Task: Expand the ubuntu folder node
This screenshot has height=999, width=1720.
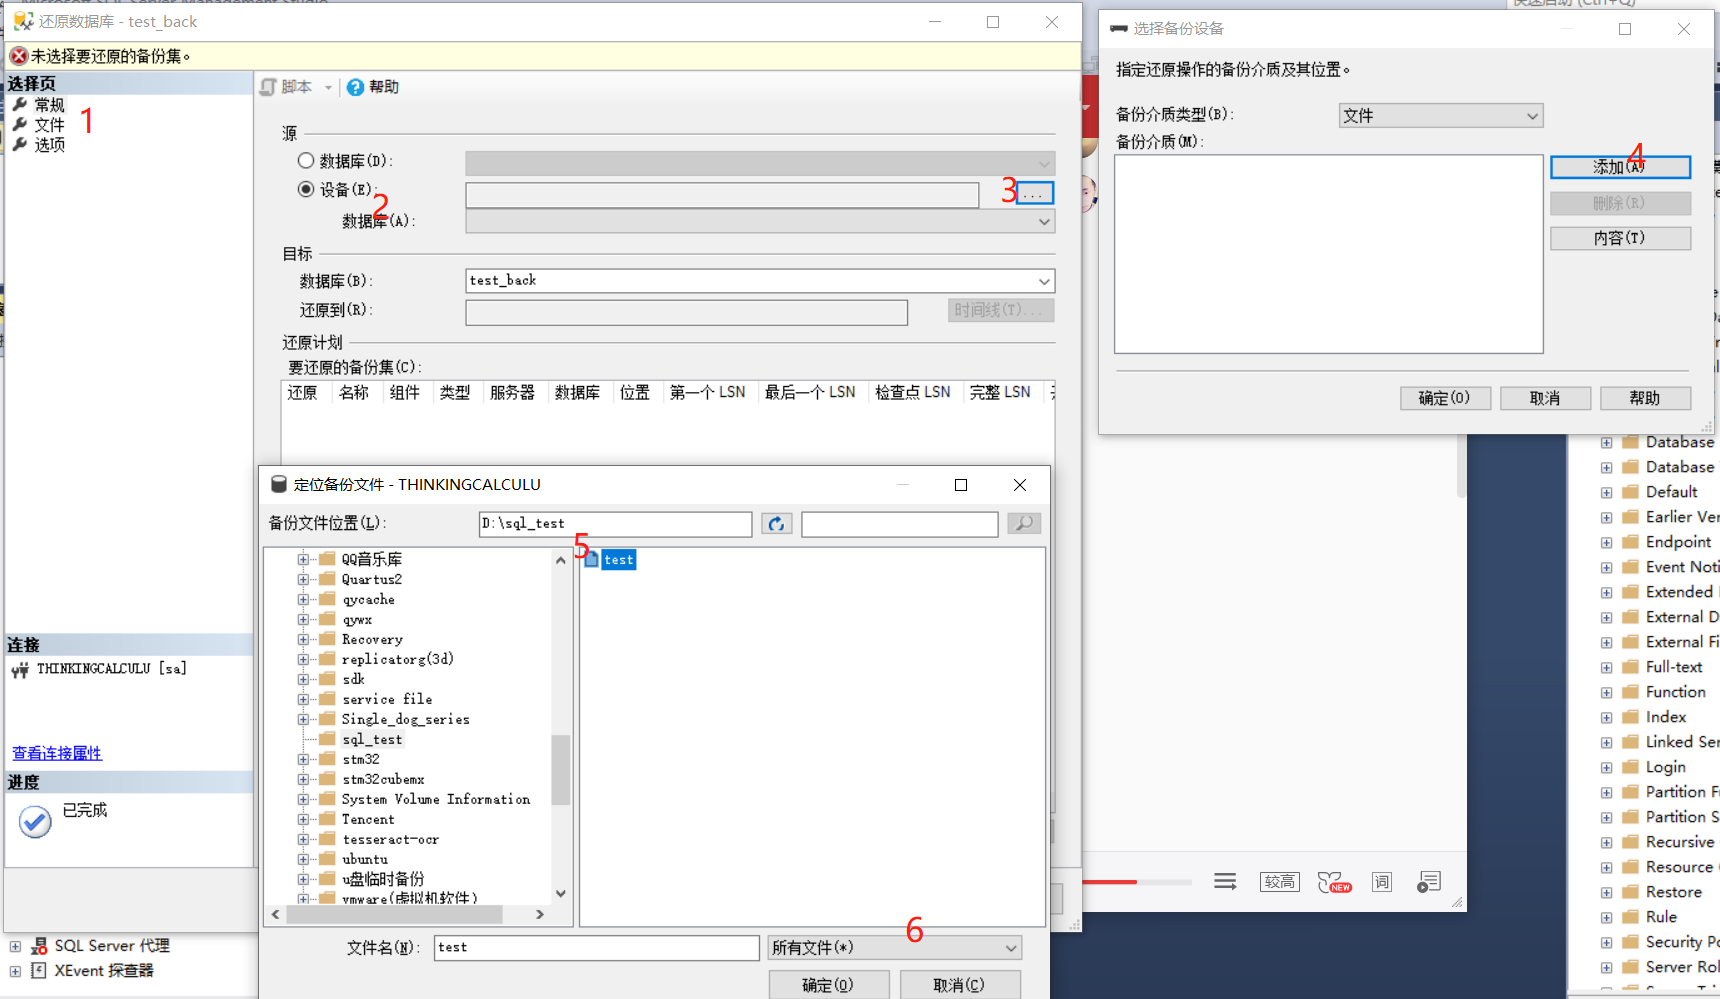Action: [303, 860]
